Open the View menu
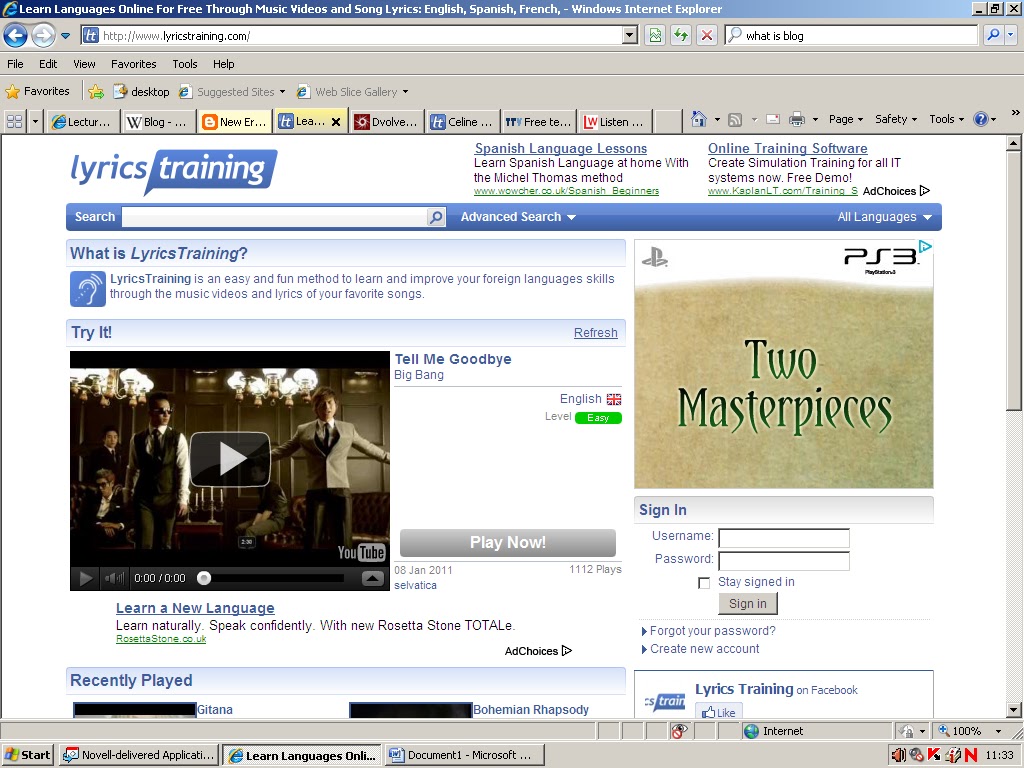 (x=84, y=64)
